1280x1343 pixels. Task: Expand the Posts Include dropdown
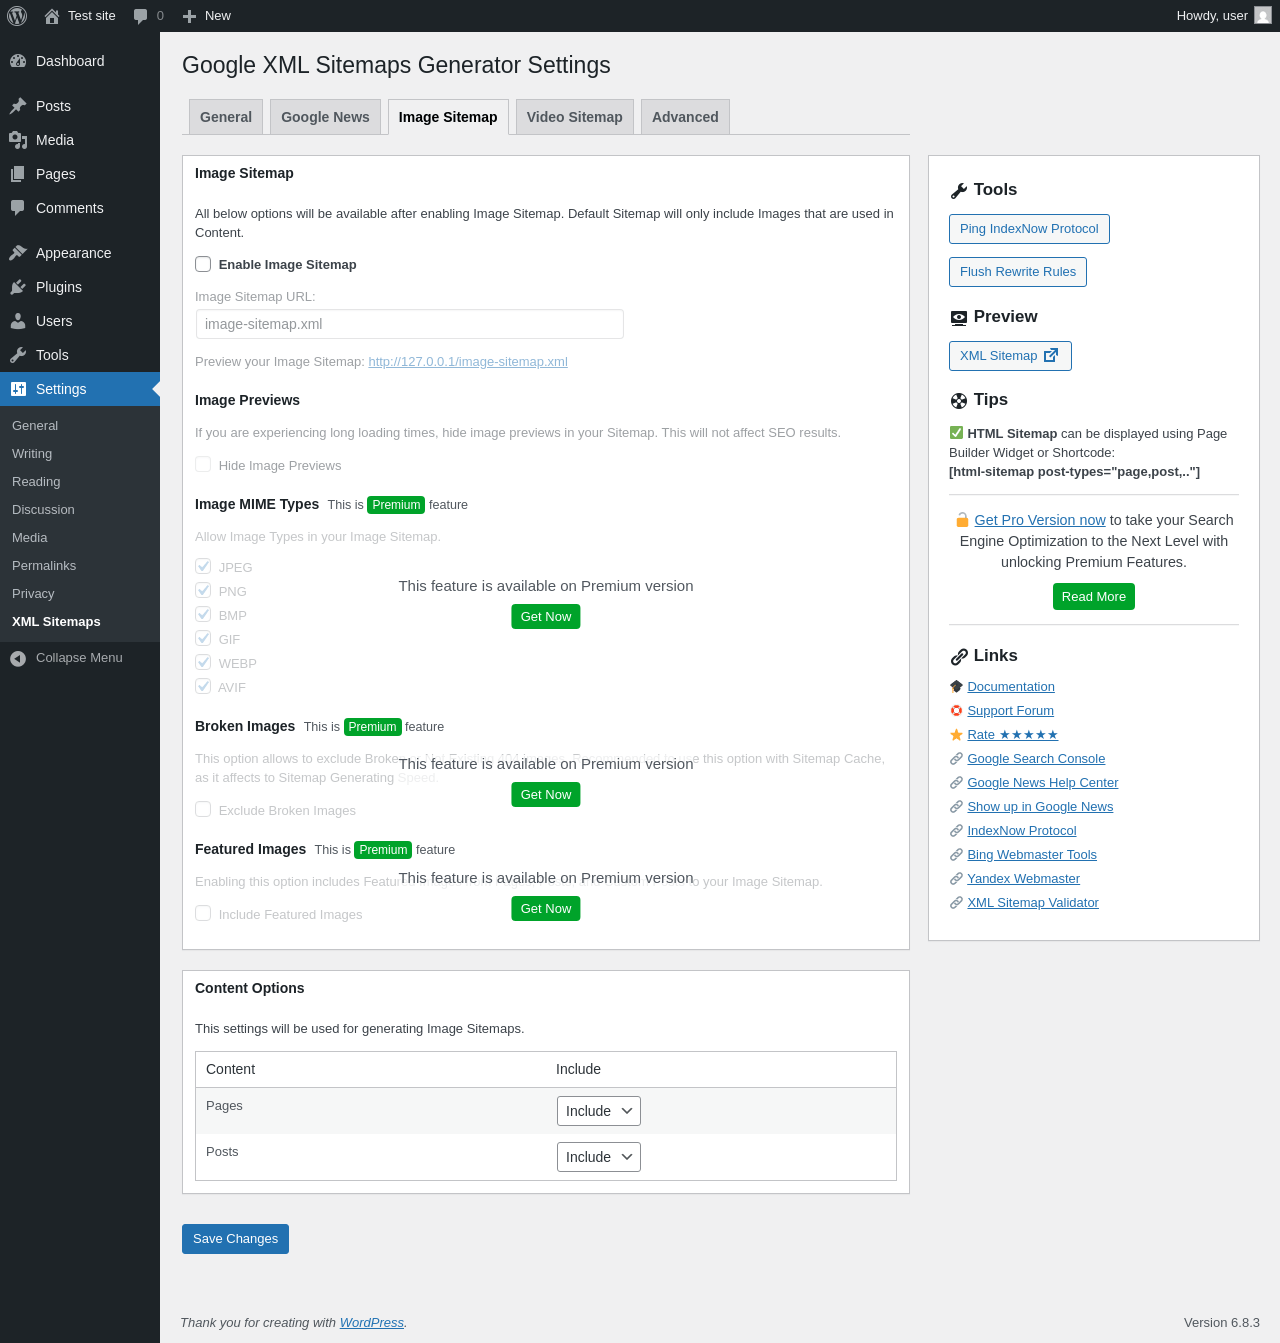pos(598,1157)
